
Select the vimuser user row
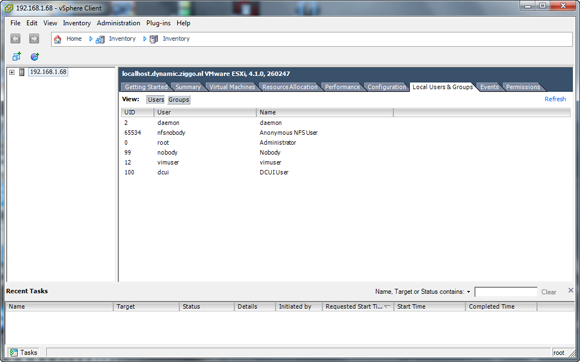coord(346,163)
